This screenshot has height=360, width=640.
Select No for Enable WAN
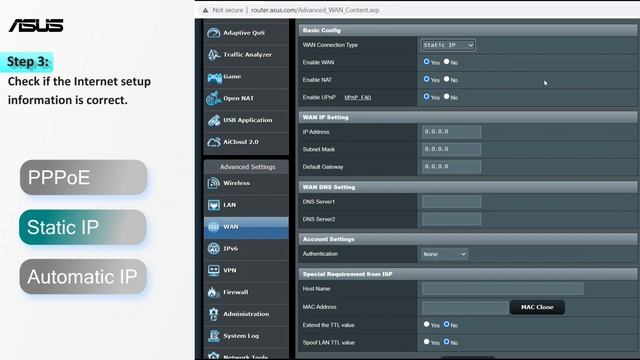447,62
